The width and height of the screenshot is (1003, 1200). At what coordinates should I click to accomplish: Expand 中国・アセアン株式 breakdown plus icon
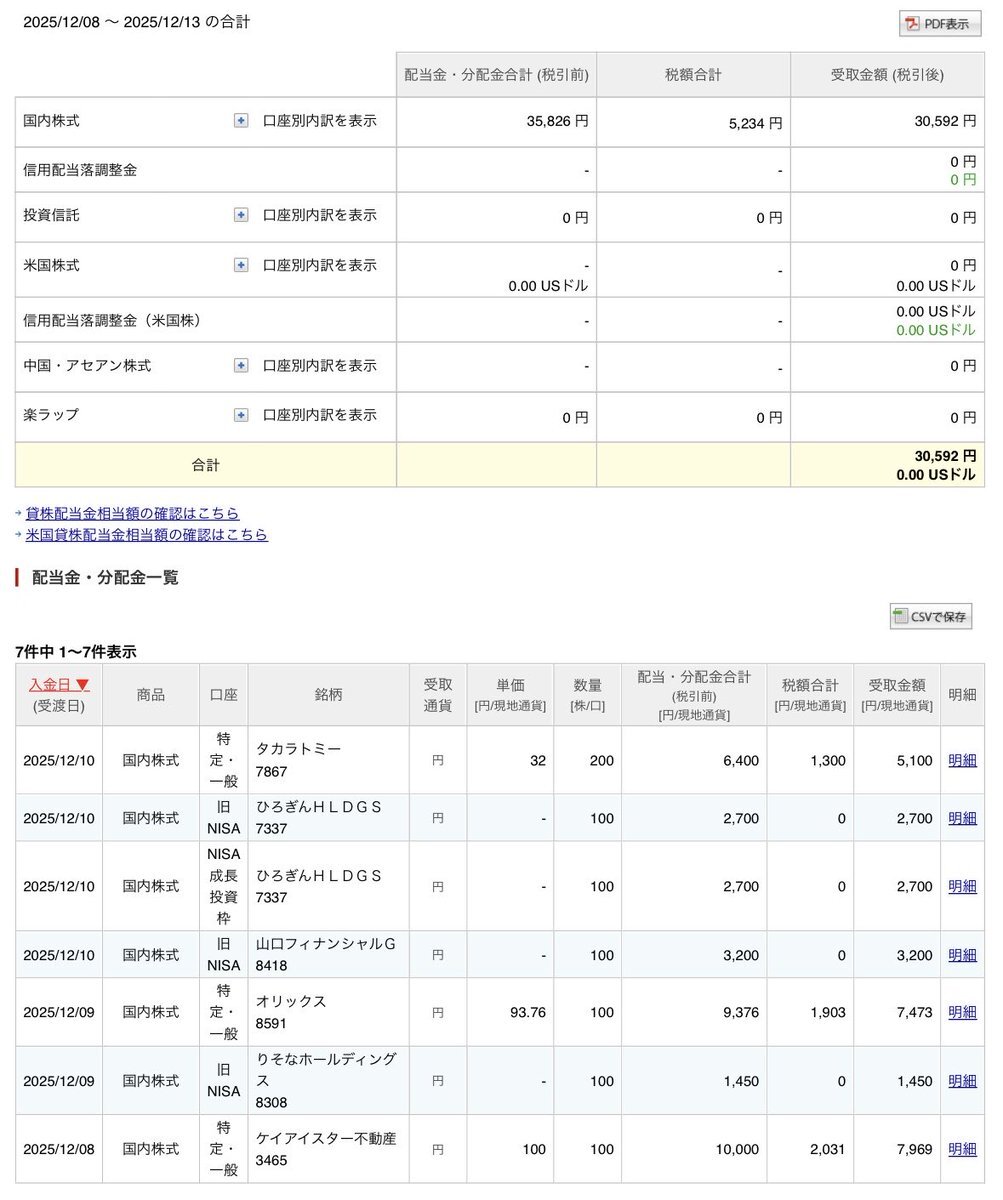241,366
